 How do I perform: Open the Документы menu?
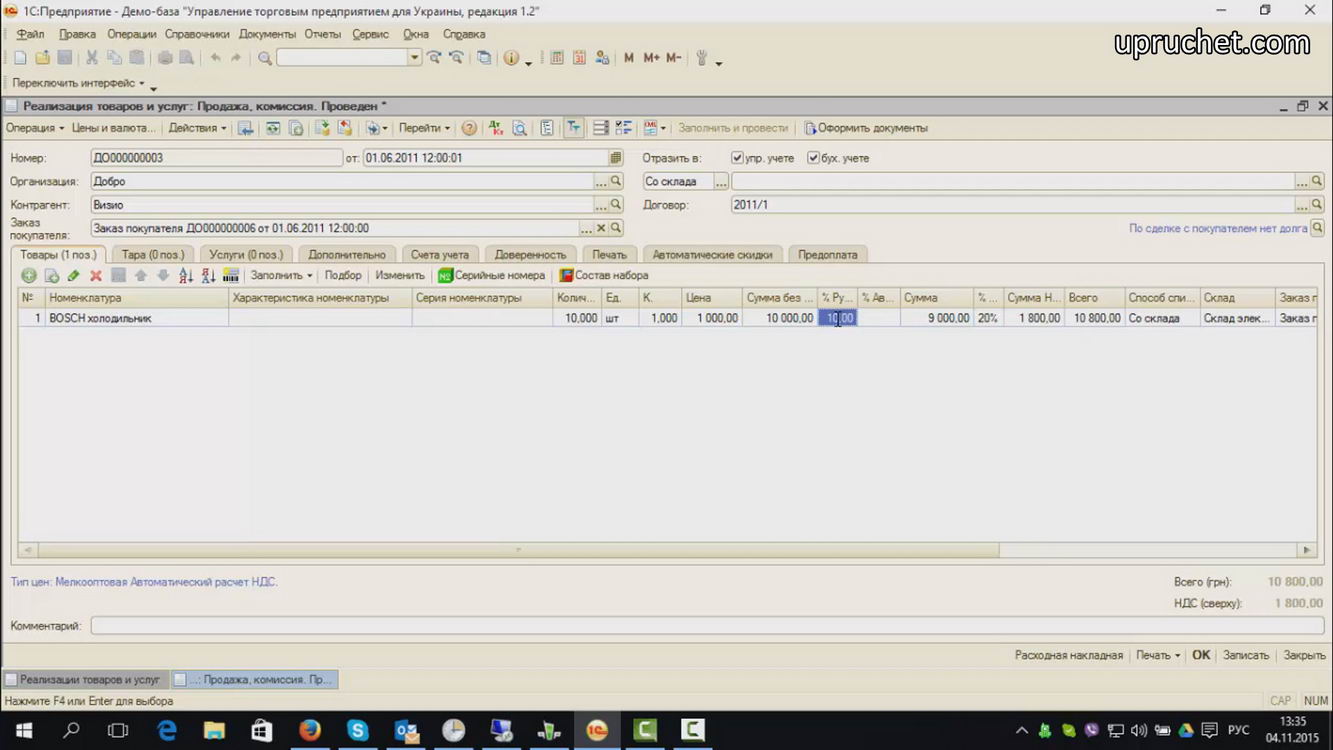point(267,34)
